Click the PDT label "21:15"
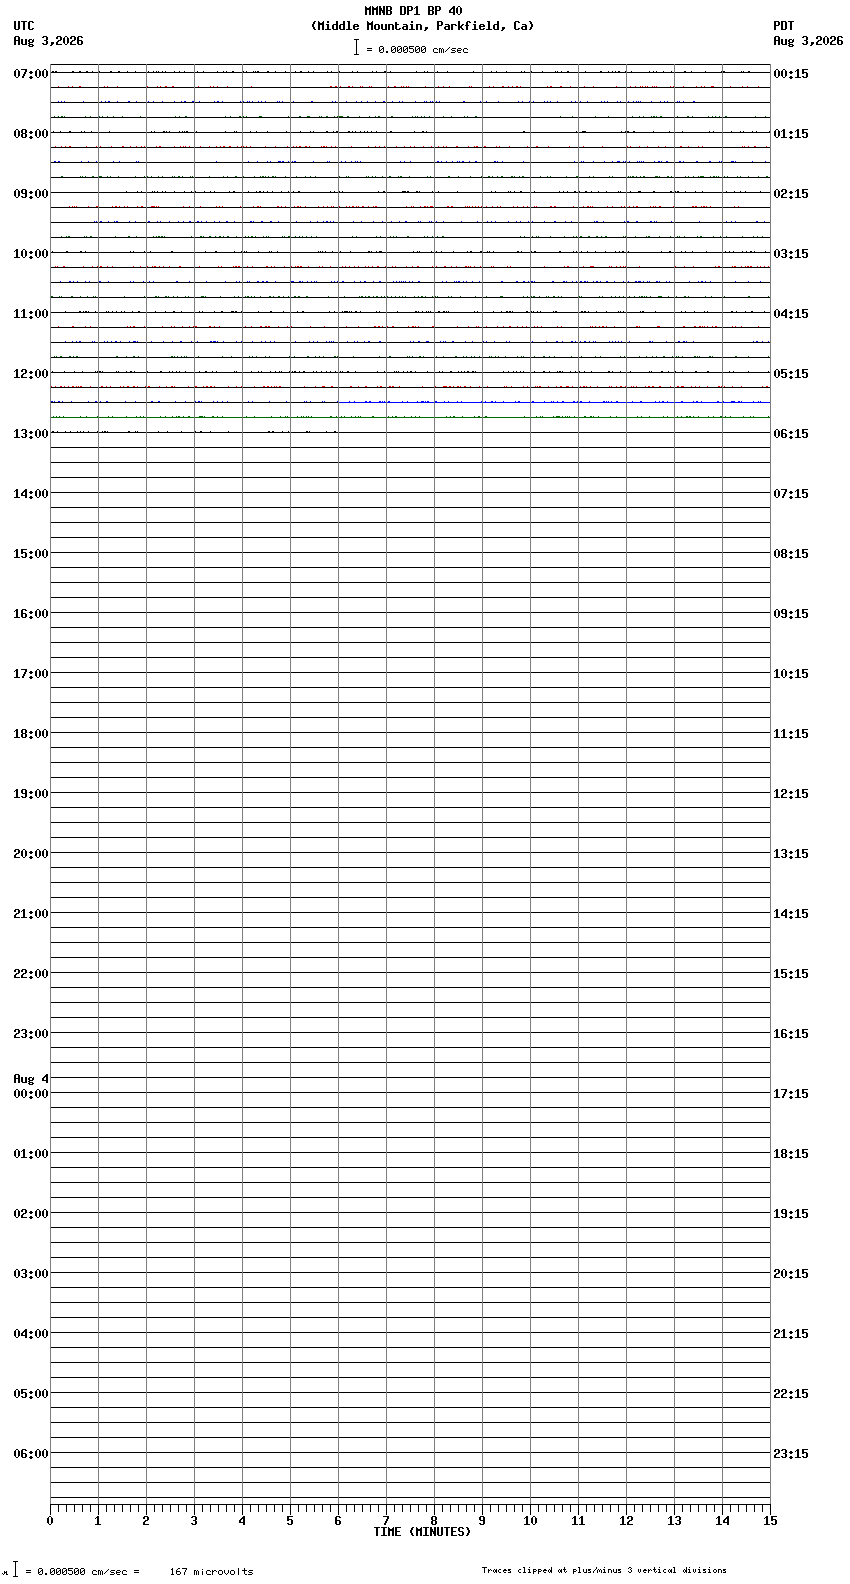This screenshot has height=1584, width=850. (x=791, y=1334)
